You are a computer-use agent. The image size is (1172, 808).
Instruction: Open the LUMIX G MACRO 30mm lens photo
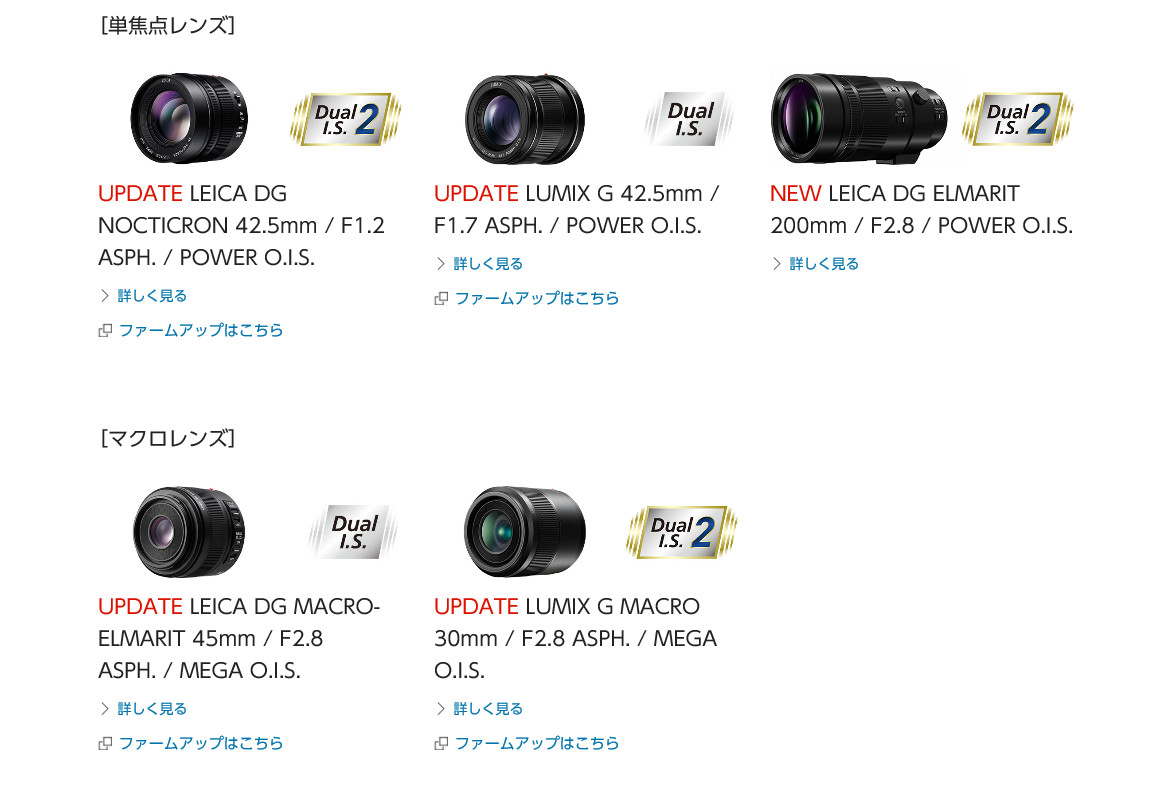click(525, 531)
